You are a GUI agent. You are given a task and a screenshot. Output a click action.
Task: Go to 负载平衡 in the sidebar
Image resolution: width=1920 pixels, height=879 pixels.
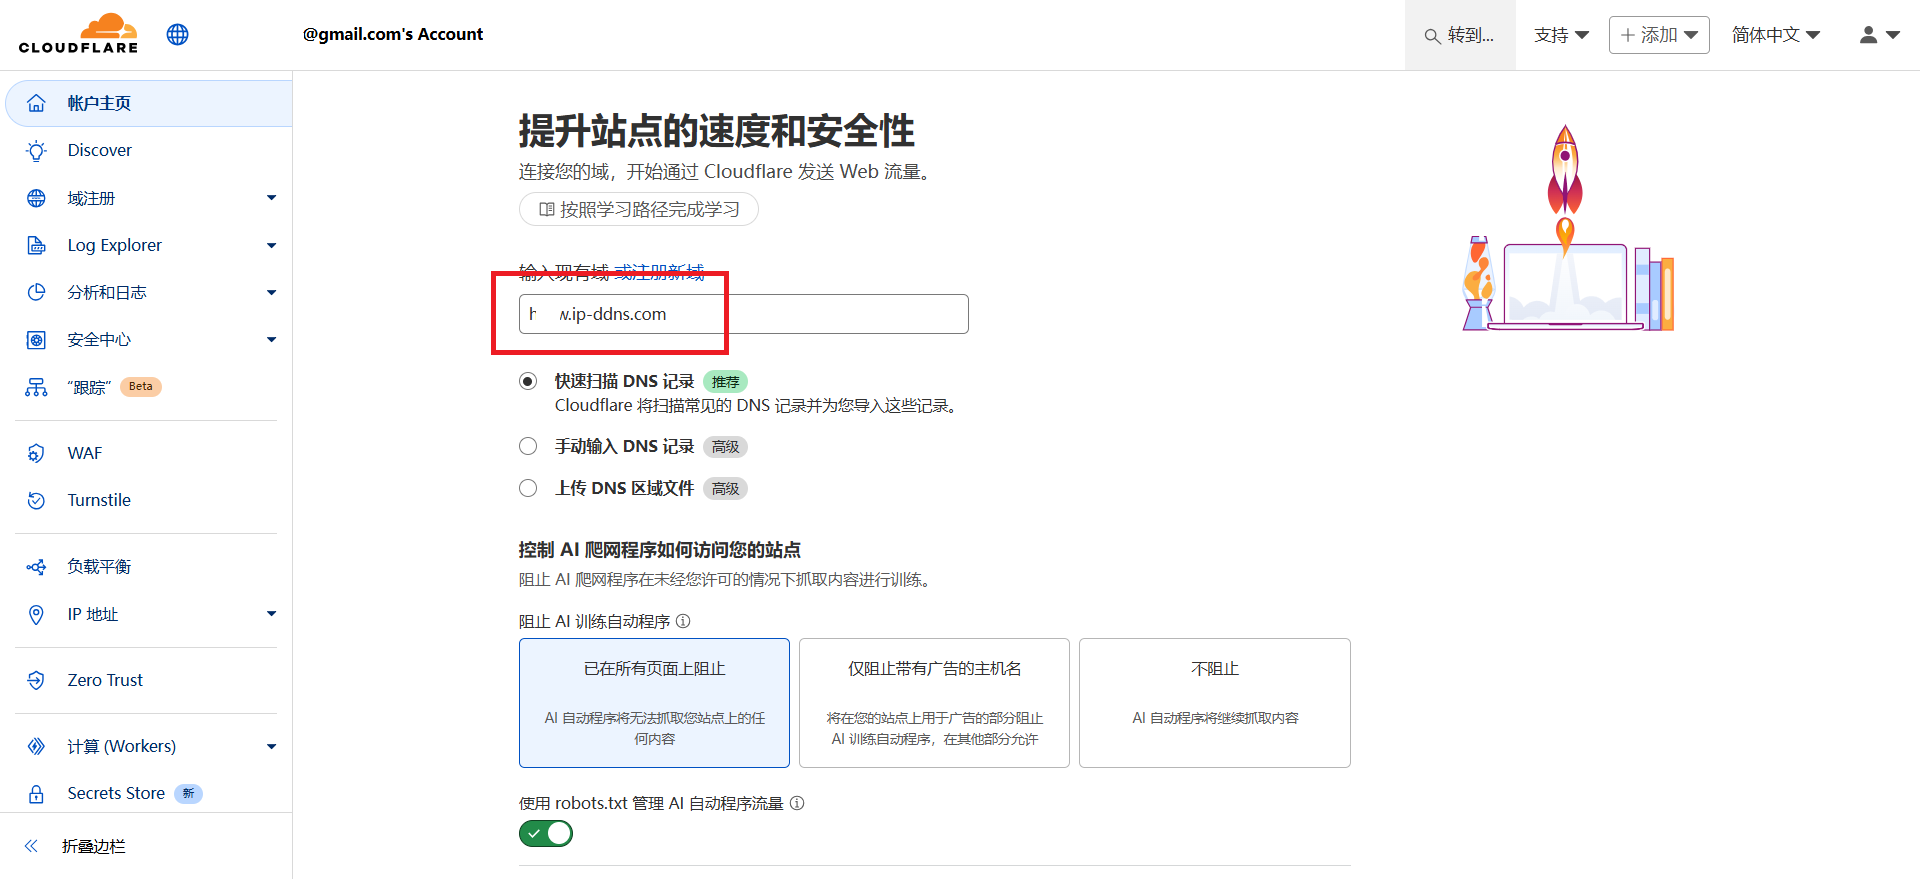99,567
